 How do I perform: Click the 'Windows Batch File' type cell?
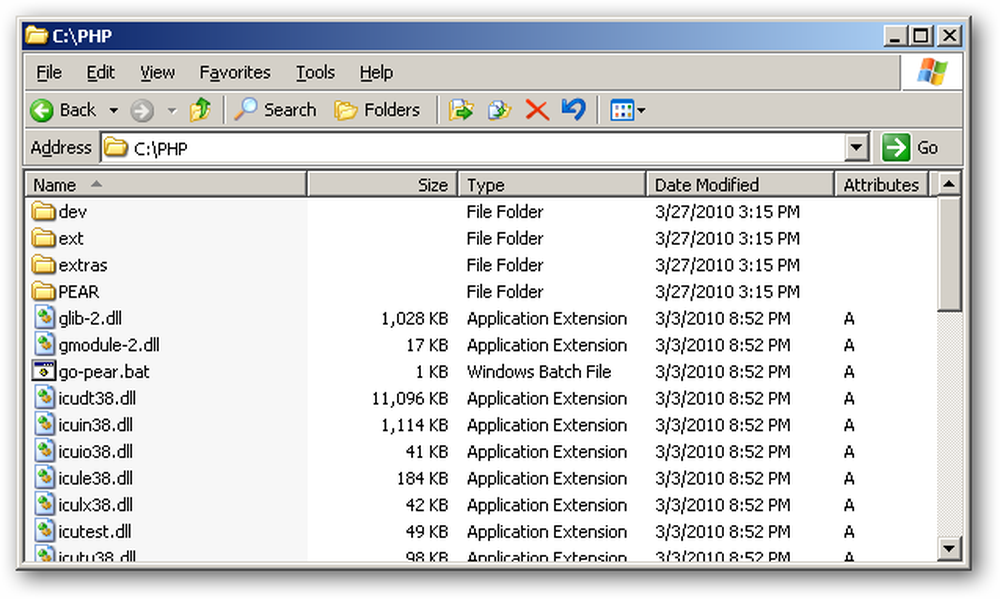[539, 372]
